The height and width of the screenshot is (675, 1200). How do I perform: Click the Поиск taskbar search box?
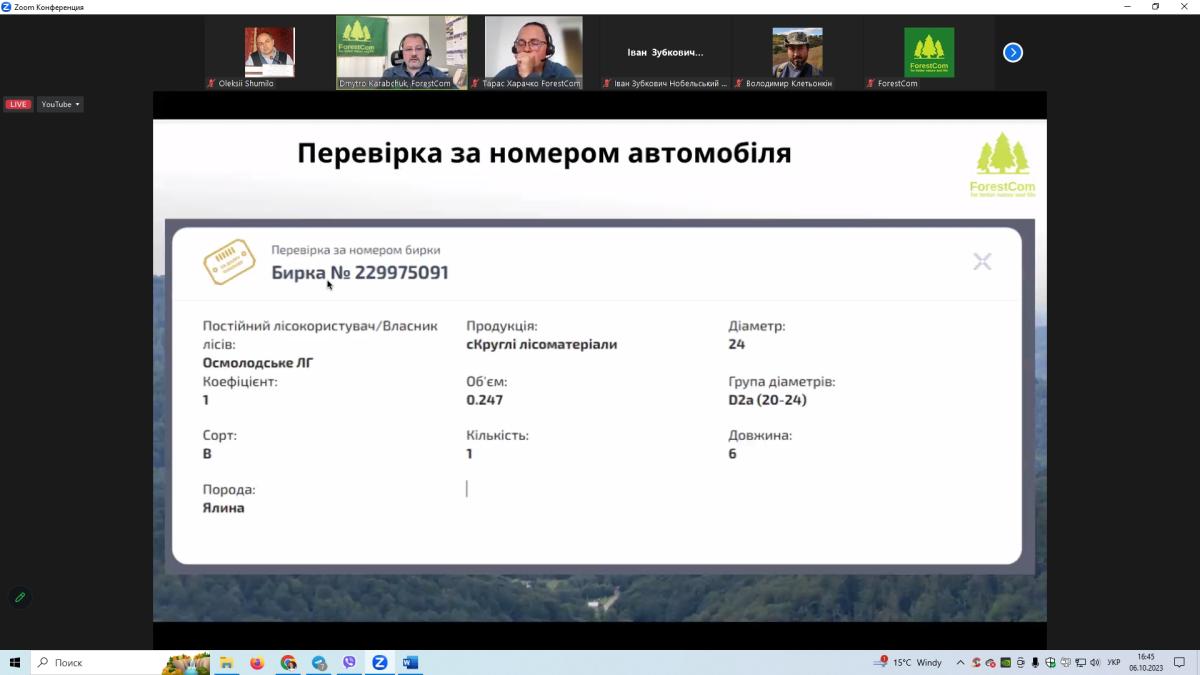[x=95, y=662]
